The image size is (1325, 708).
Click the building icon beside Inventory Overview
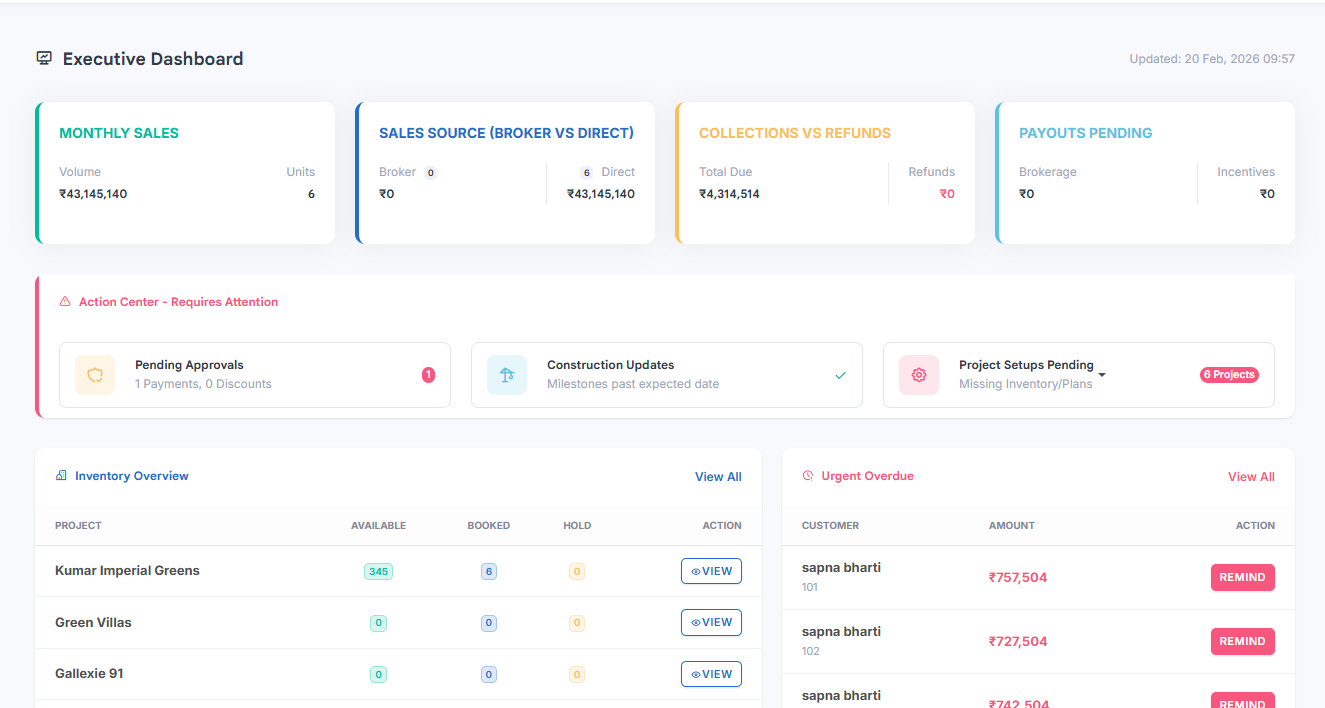60,475
